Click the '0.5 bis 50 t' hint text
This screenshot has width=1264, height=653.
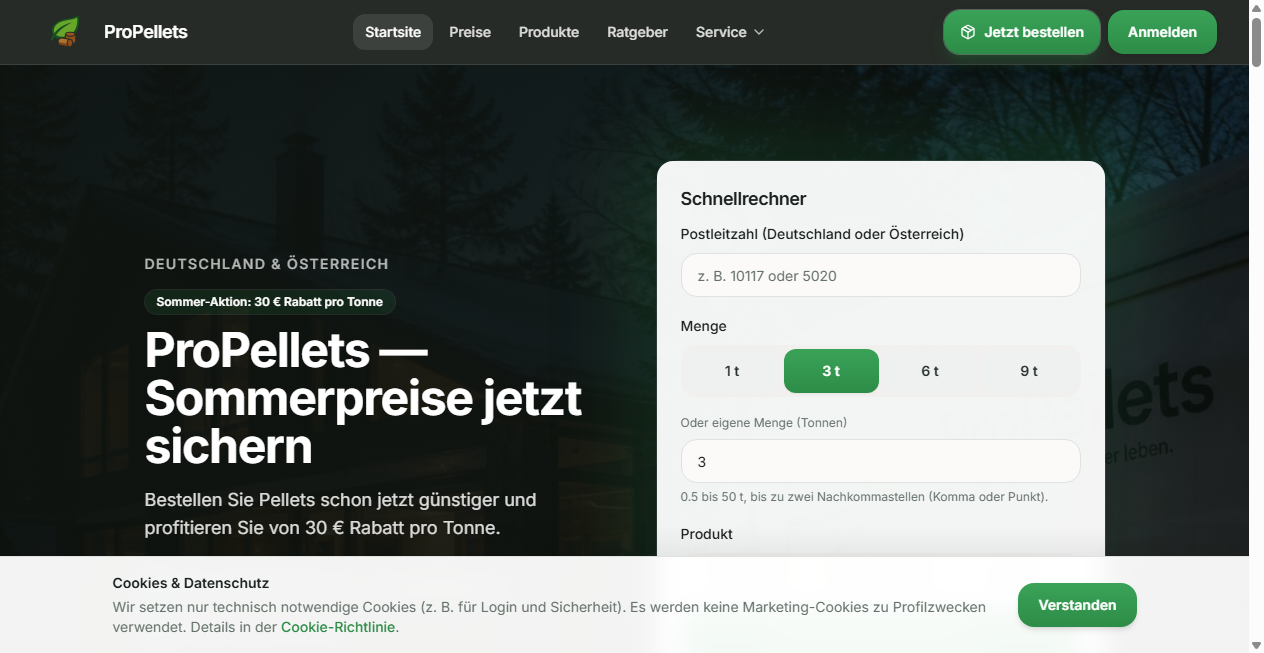[x=864, y=497]
